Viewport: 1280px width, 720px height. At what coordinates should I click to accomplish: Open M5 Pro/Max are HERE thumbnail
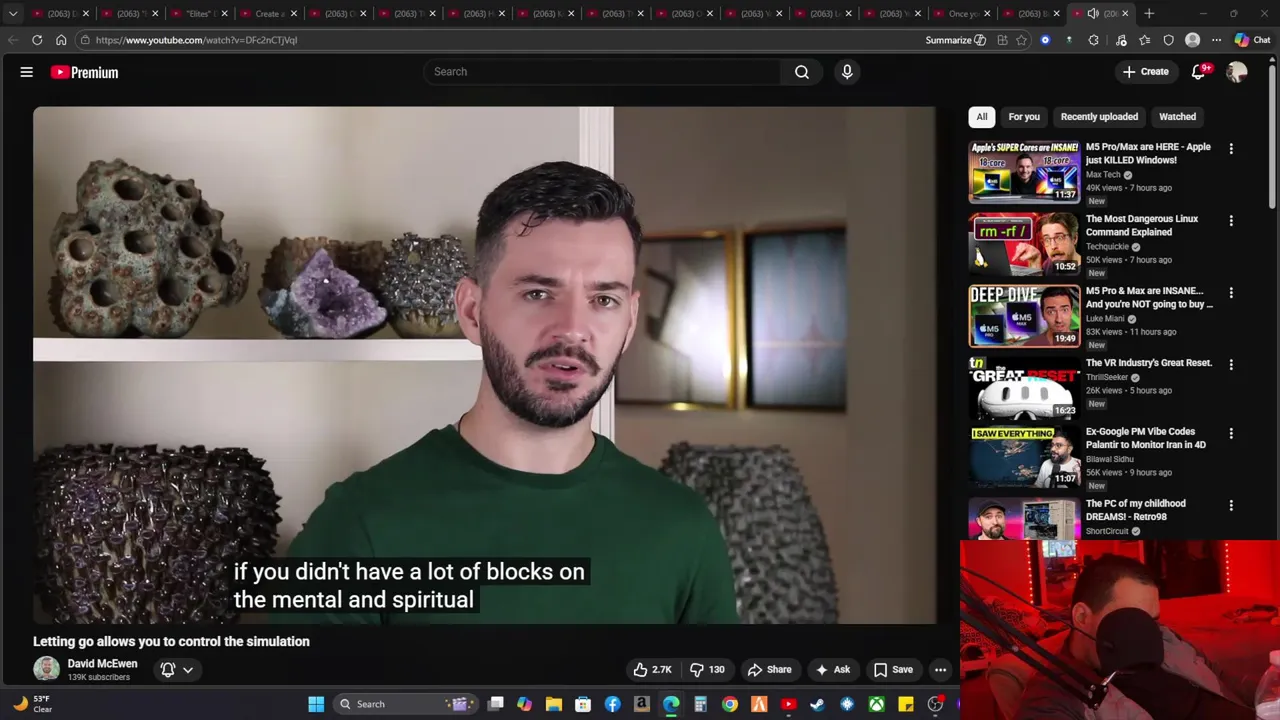click(1024, 171)
